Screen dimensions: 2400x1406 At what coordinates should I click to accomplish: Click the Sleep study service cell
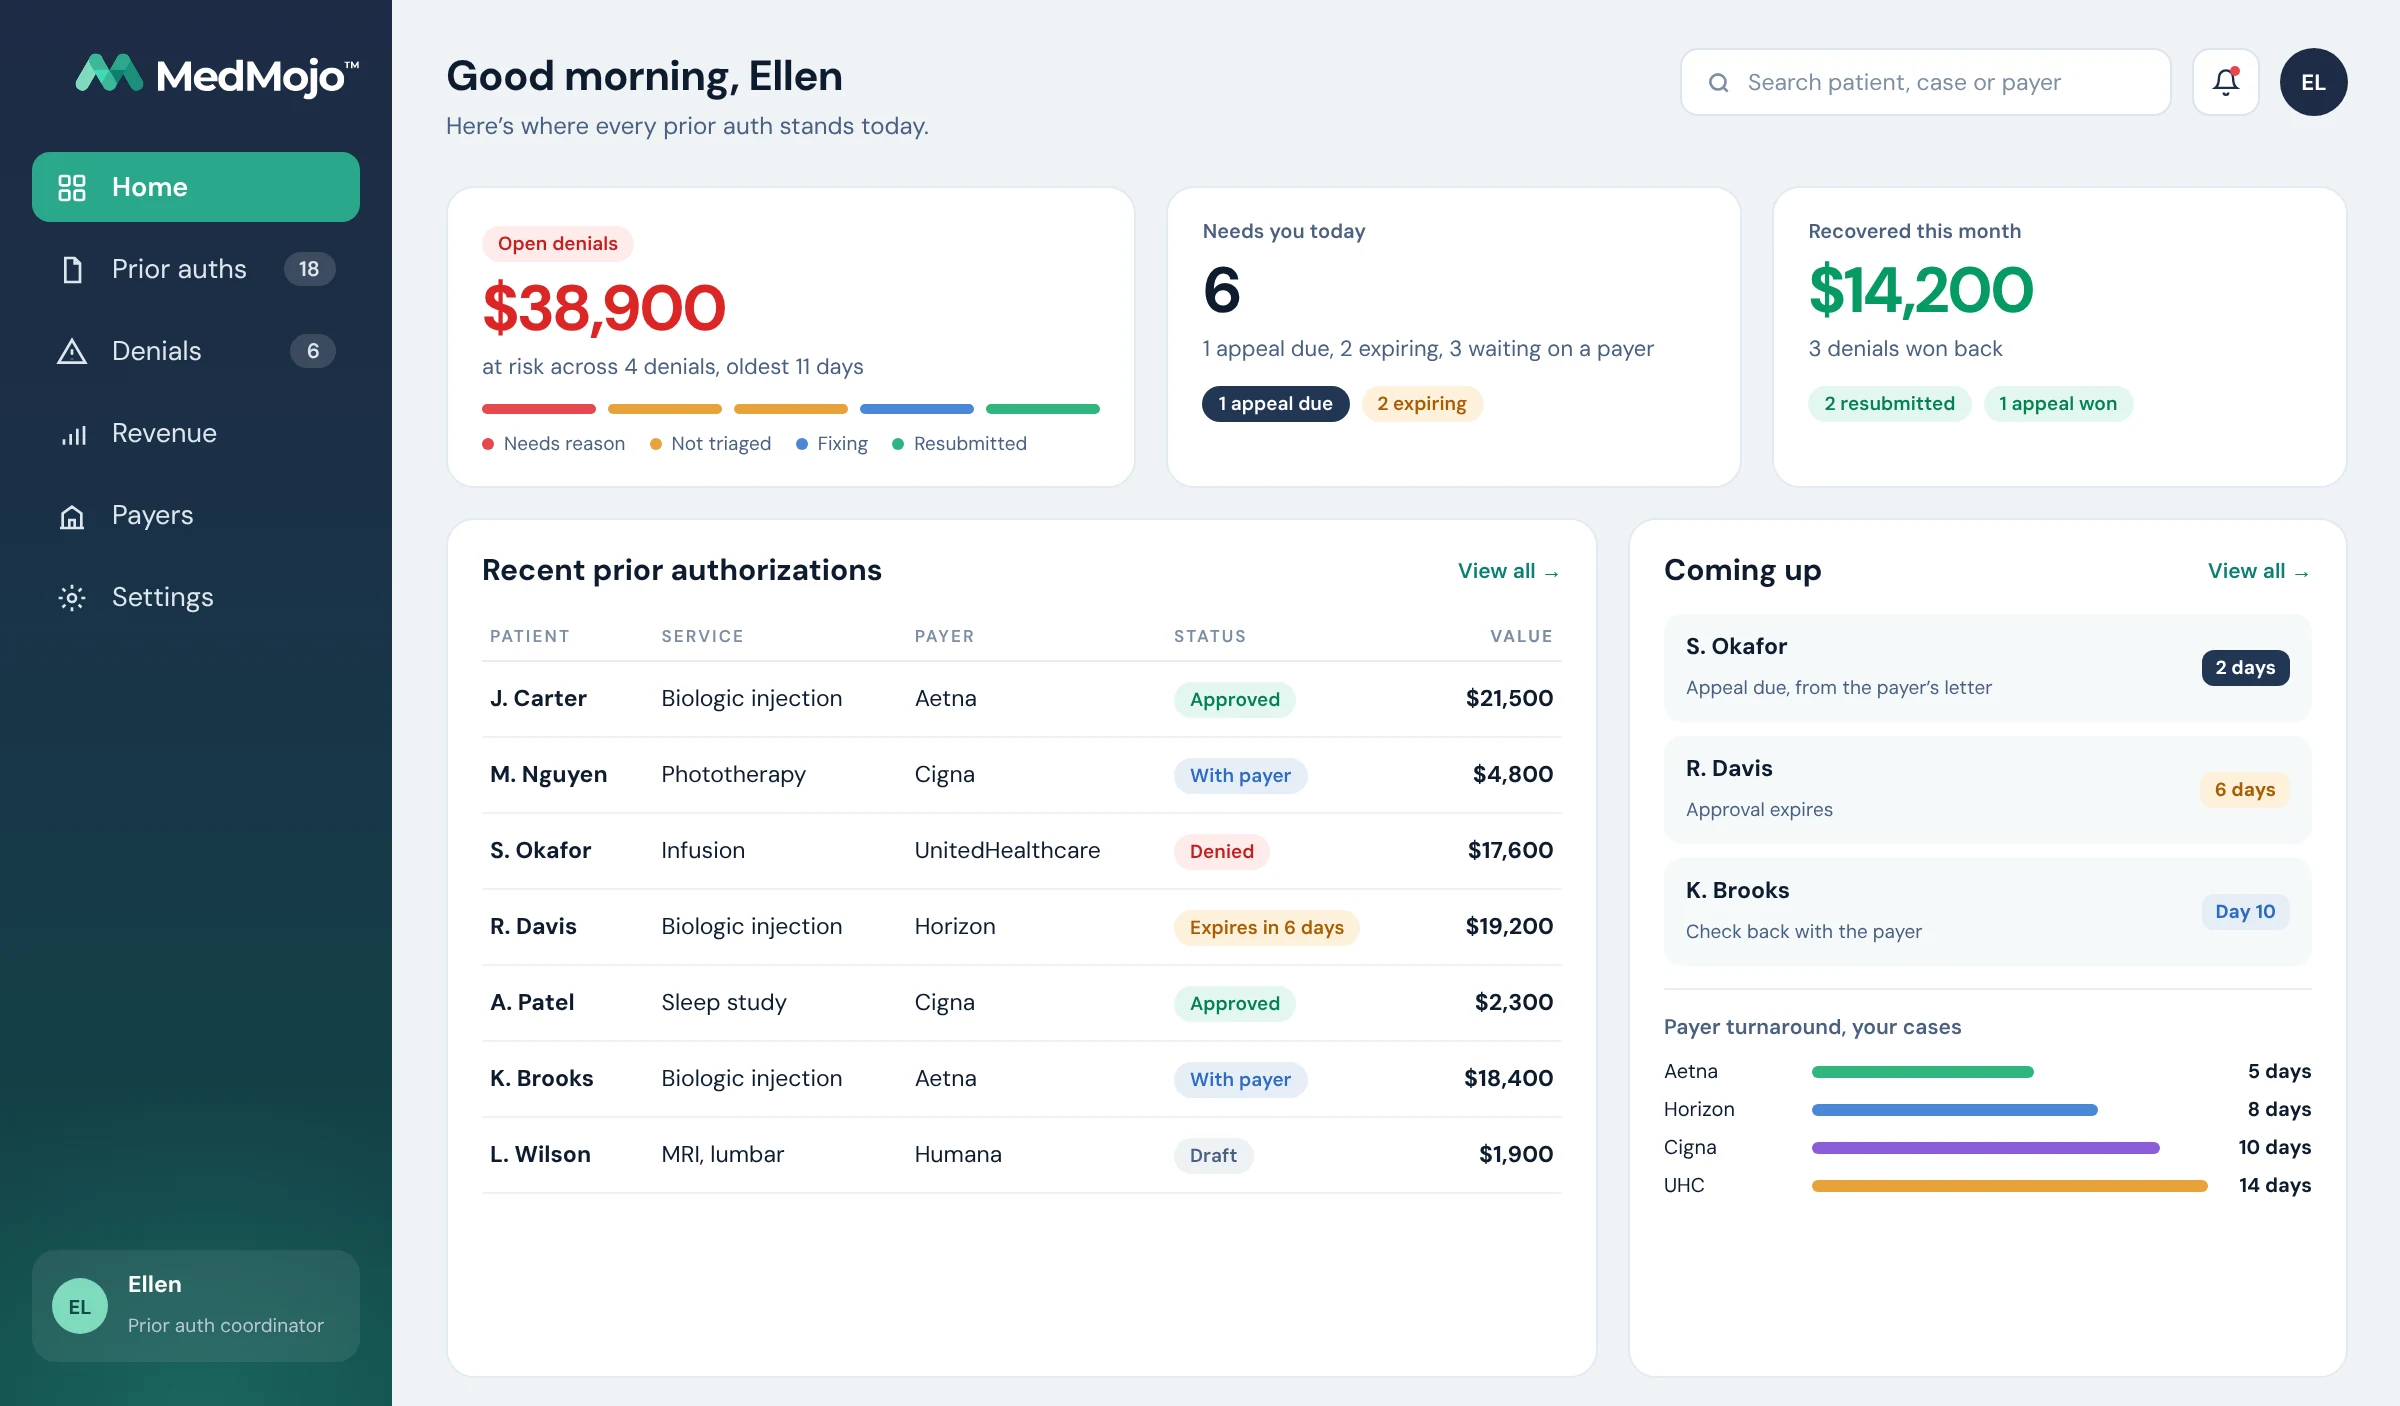[x=724, y=1003]
